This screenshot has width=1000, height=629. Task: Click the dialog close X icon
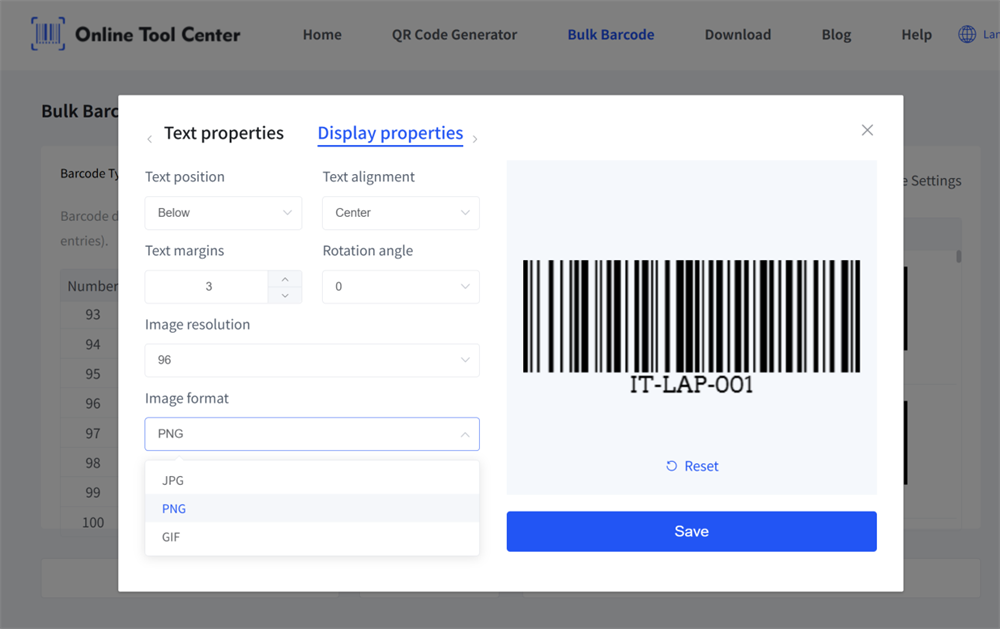coord(867,129)
